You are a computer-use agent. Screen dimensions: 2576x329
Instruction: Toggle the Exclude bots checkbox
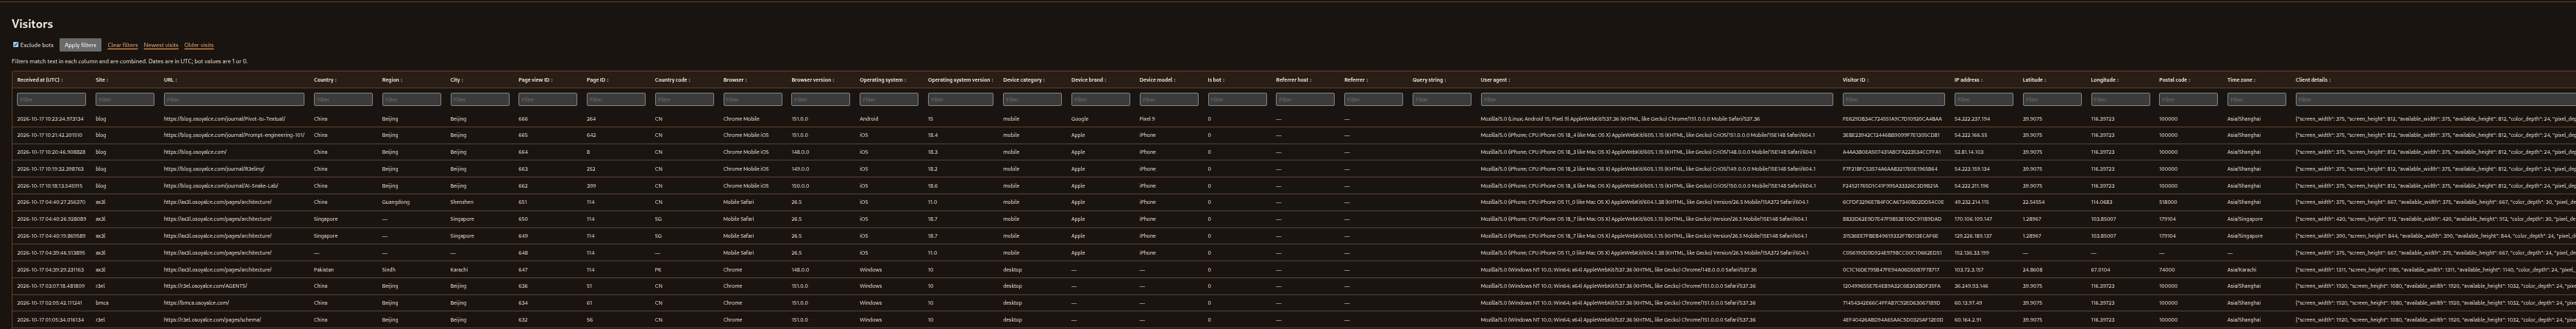[x=16, y=45]
